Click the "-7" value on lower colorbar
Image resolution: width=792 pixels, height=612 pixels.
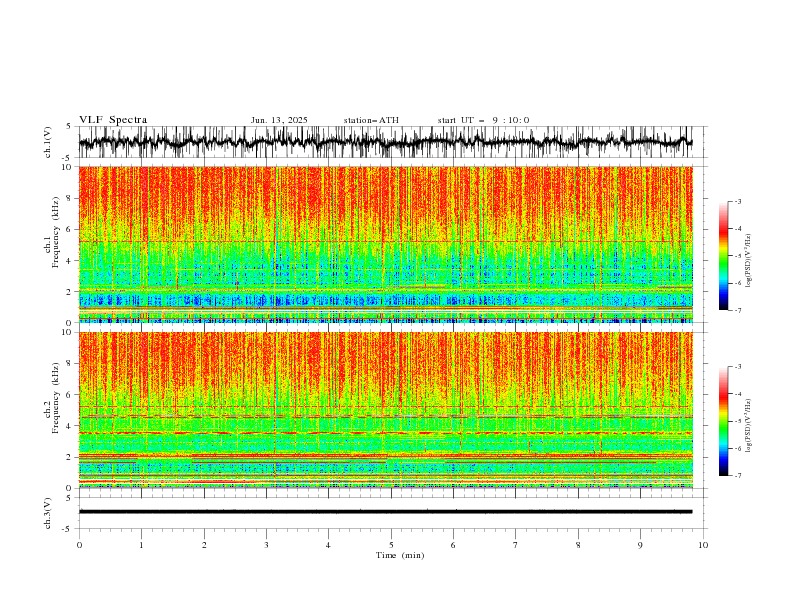pyautogui.click(x=737, y=476)
